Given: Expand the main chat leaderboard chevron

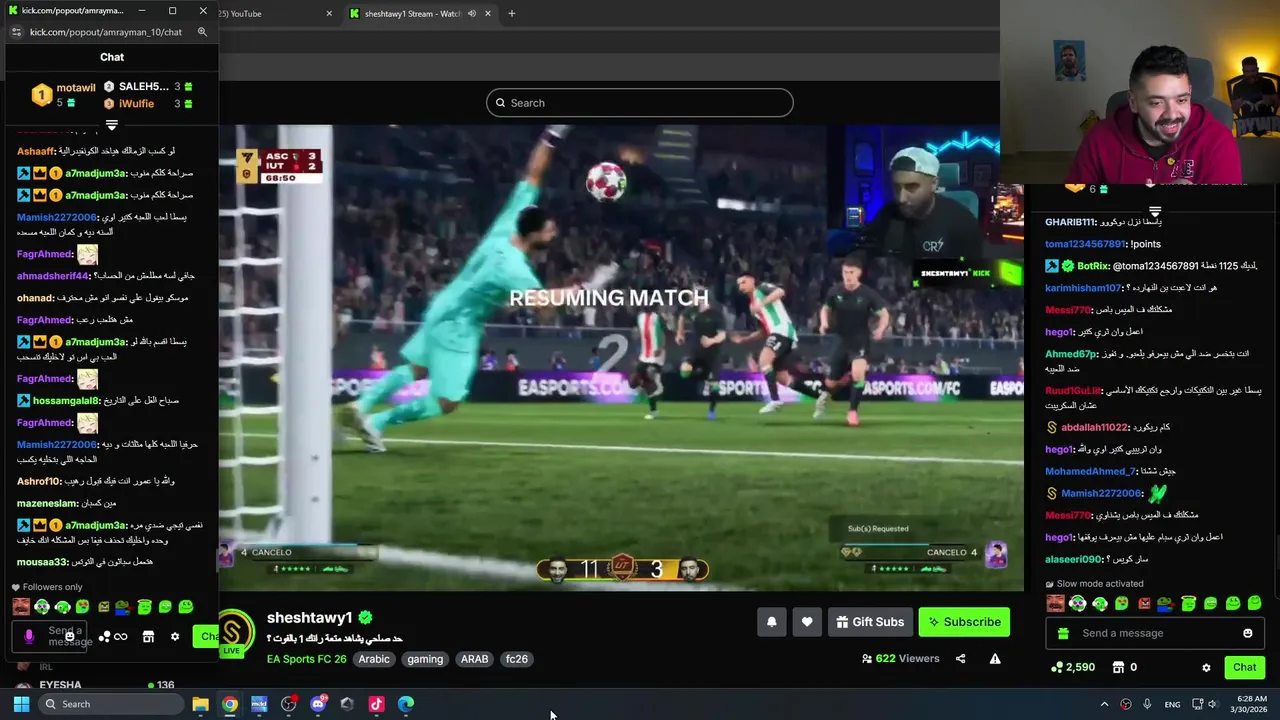Looking at the screenshot, I should point(1155,212).
